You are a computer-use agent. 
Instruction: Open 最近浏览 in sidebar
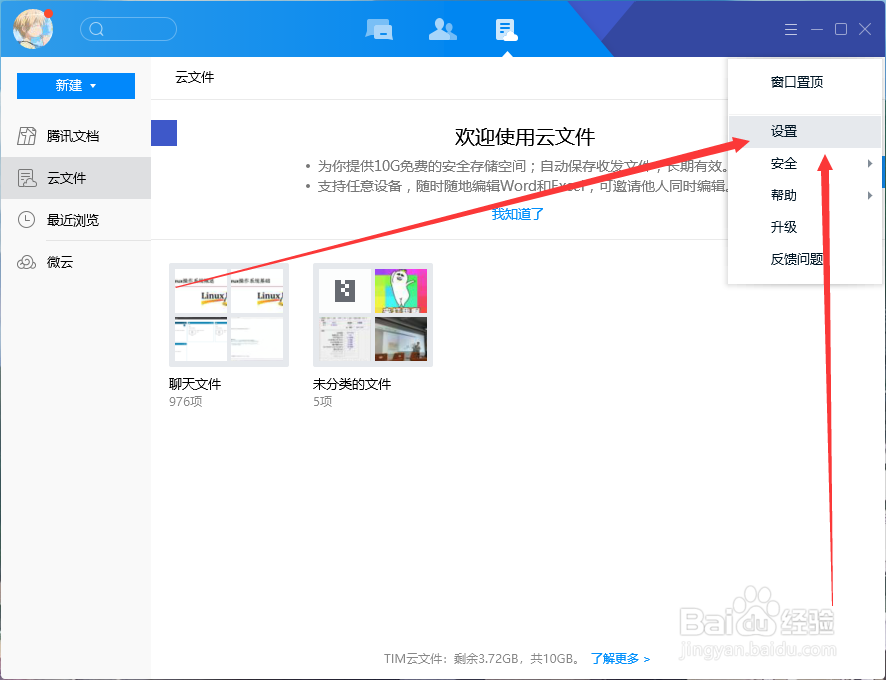76,220
